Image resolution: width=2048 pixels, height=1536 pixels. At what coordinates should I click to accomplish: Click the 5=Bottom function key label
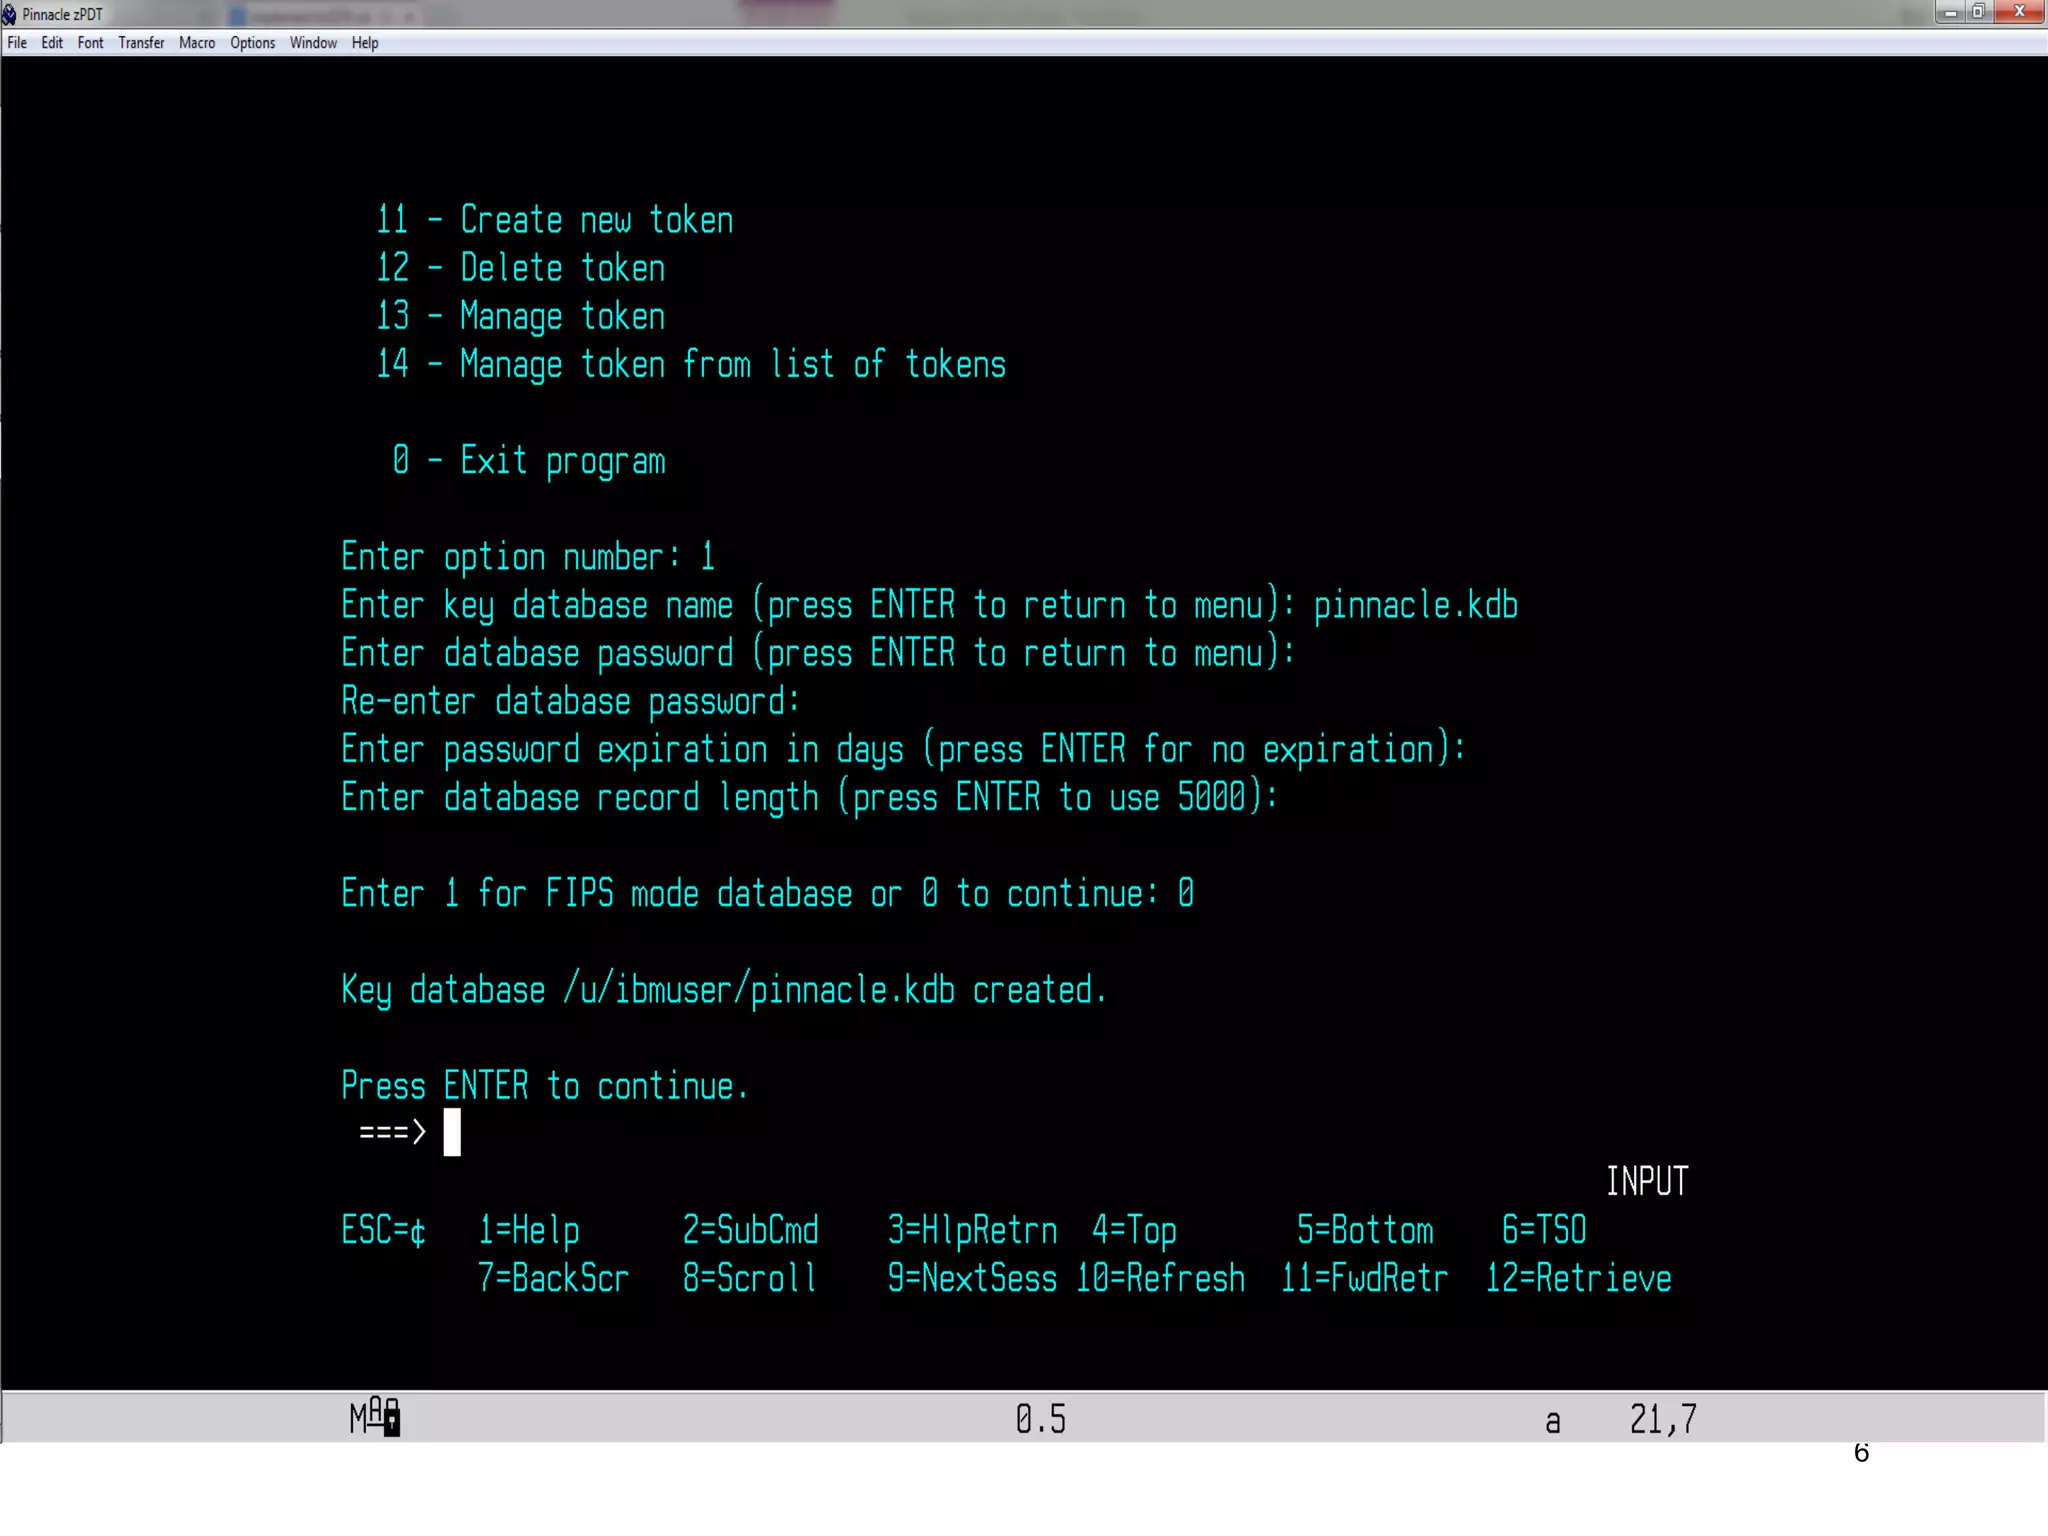pyautogui.click(x=1365, y=1230)
